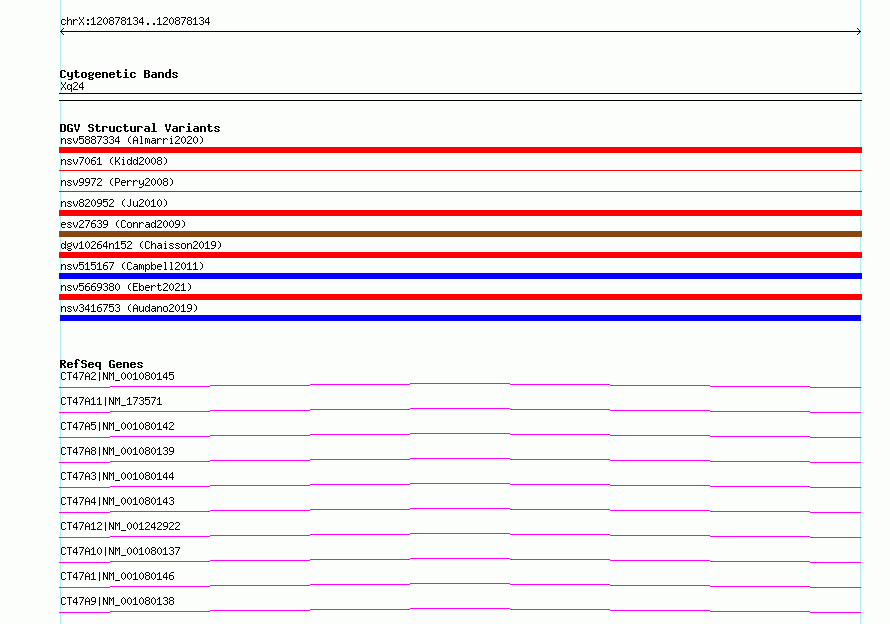This screenshot has width=890, height=624.
Task: Open variant nsv515167 (Campbell2011) label
Action: [x=132, y=266]
